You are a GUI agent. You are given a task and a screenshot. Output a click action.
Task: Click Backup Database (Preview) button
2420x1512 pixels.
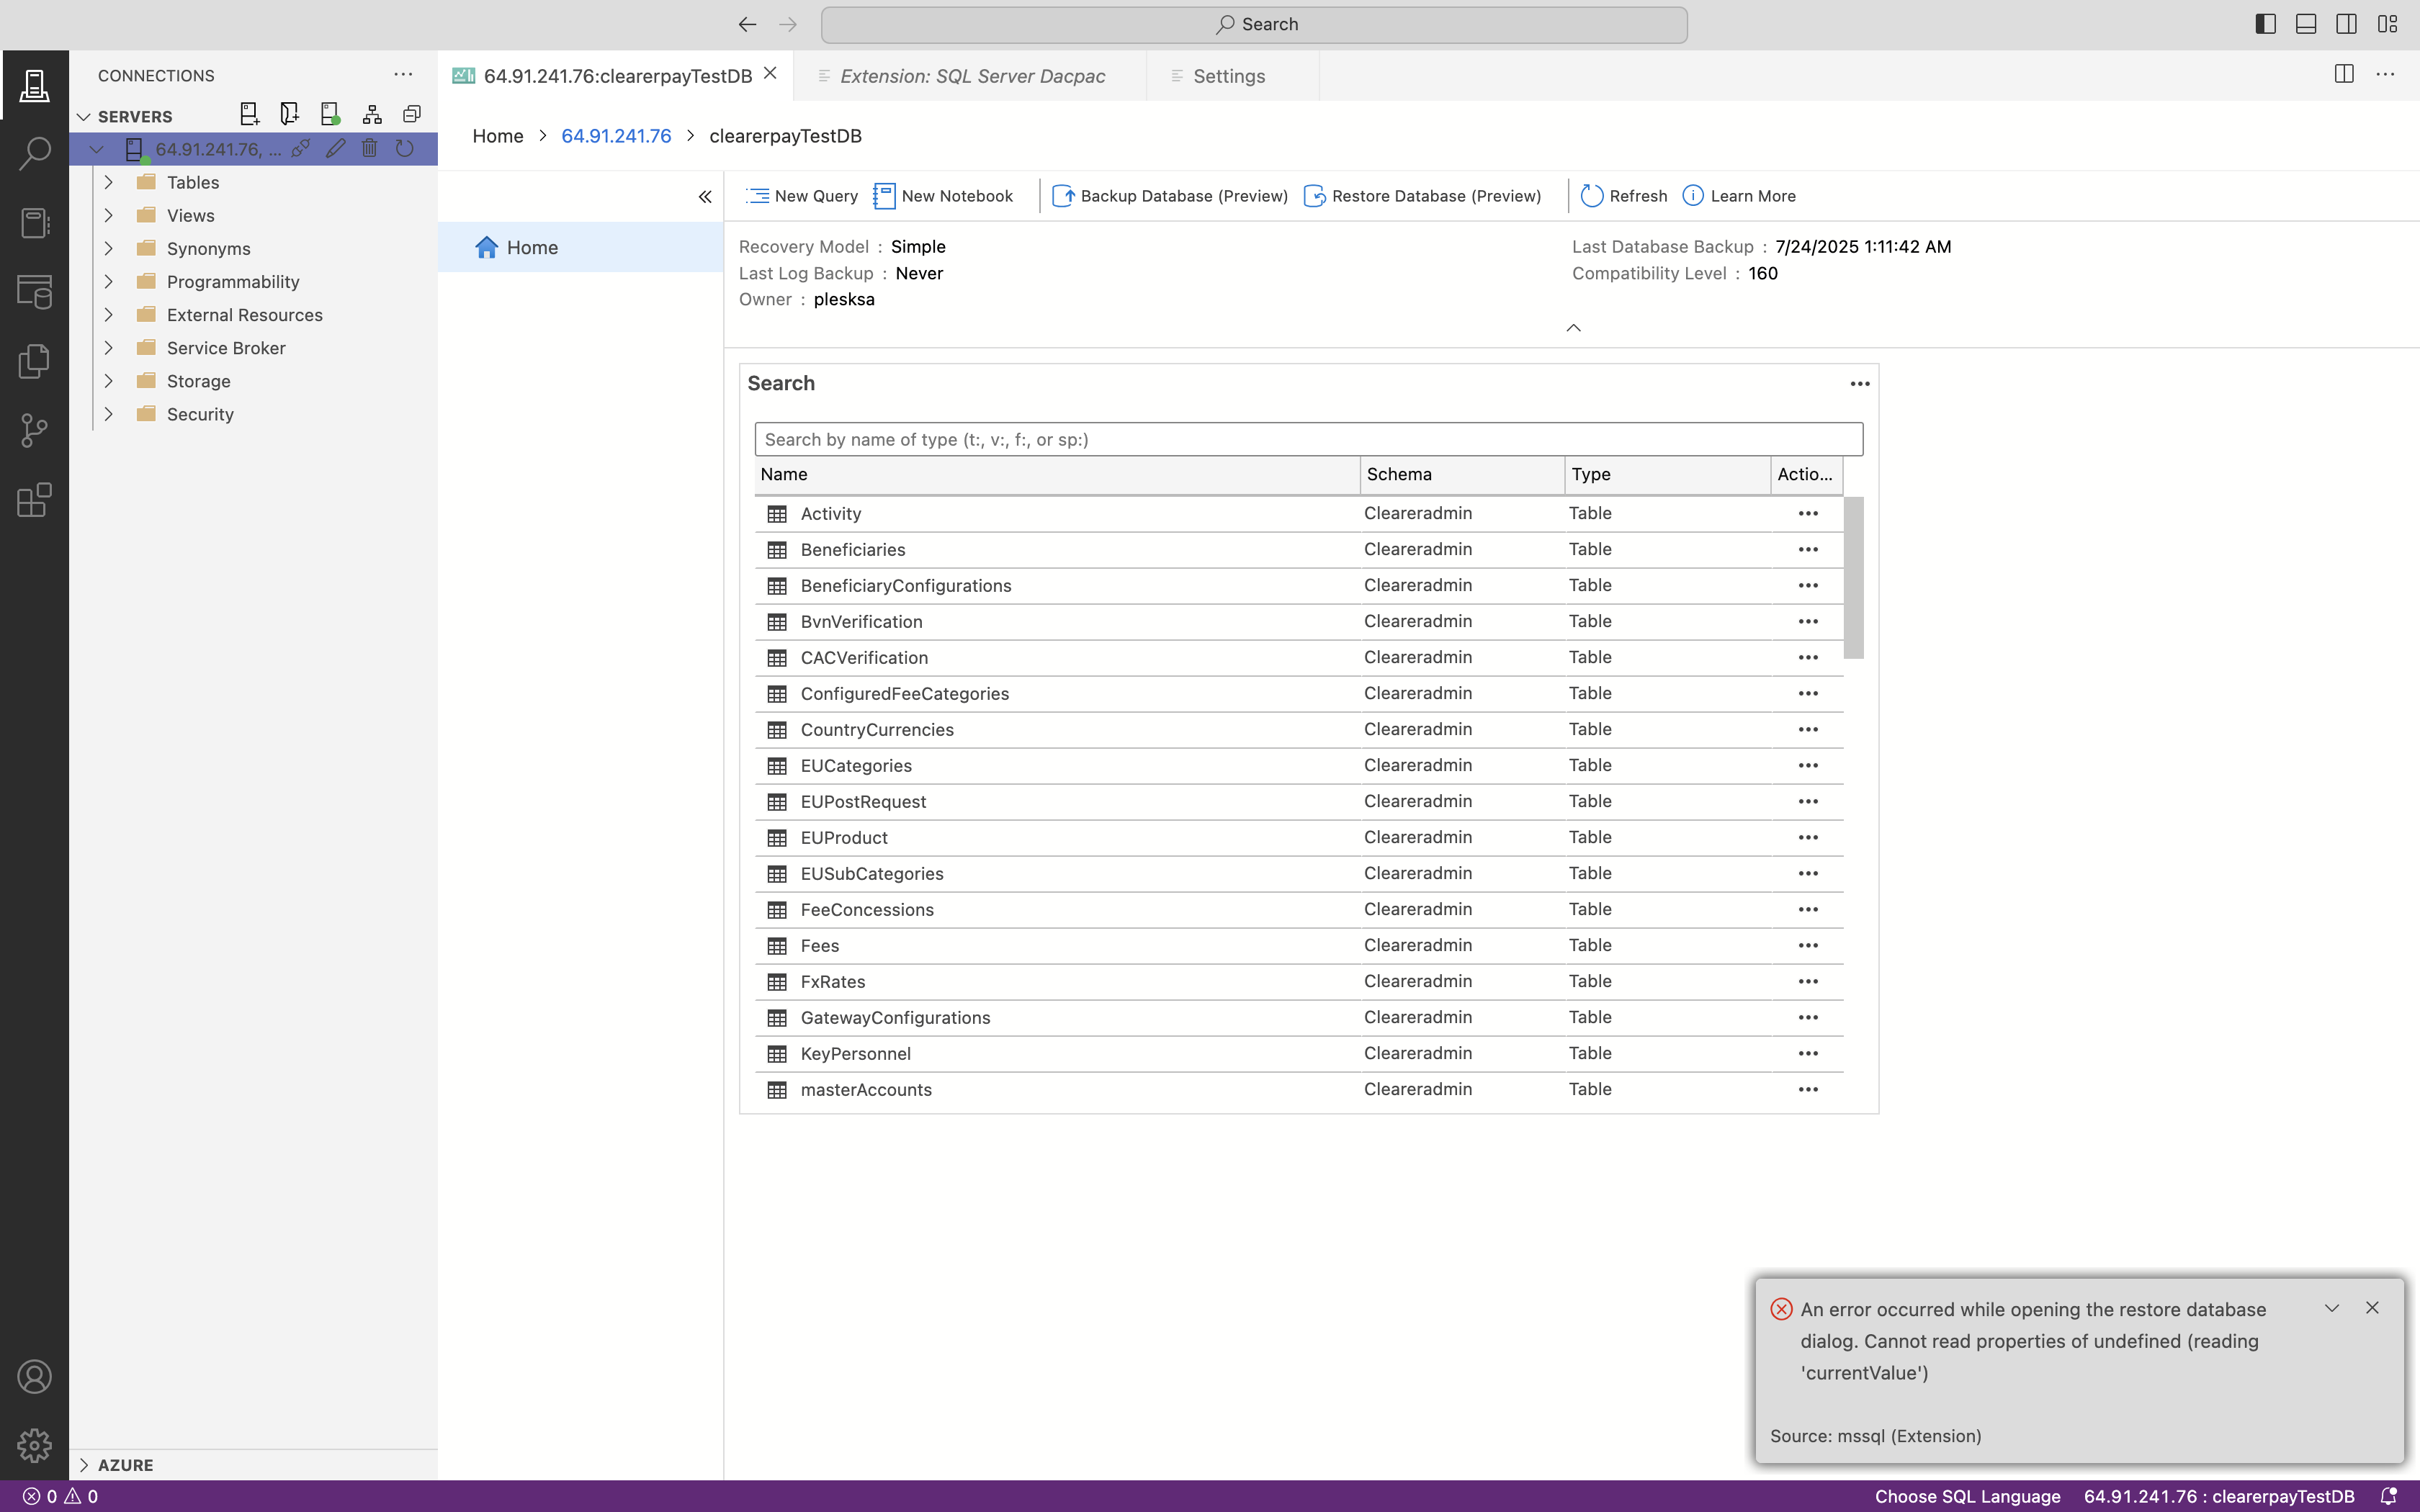[x=1170, y=196]
